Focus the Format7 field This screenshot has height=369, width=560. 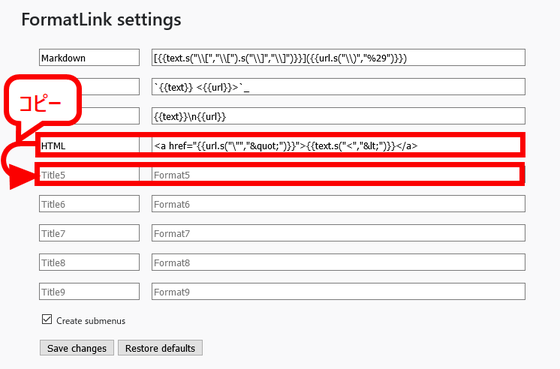338,233
